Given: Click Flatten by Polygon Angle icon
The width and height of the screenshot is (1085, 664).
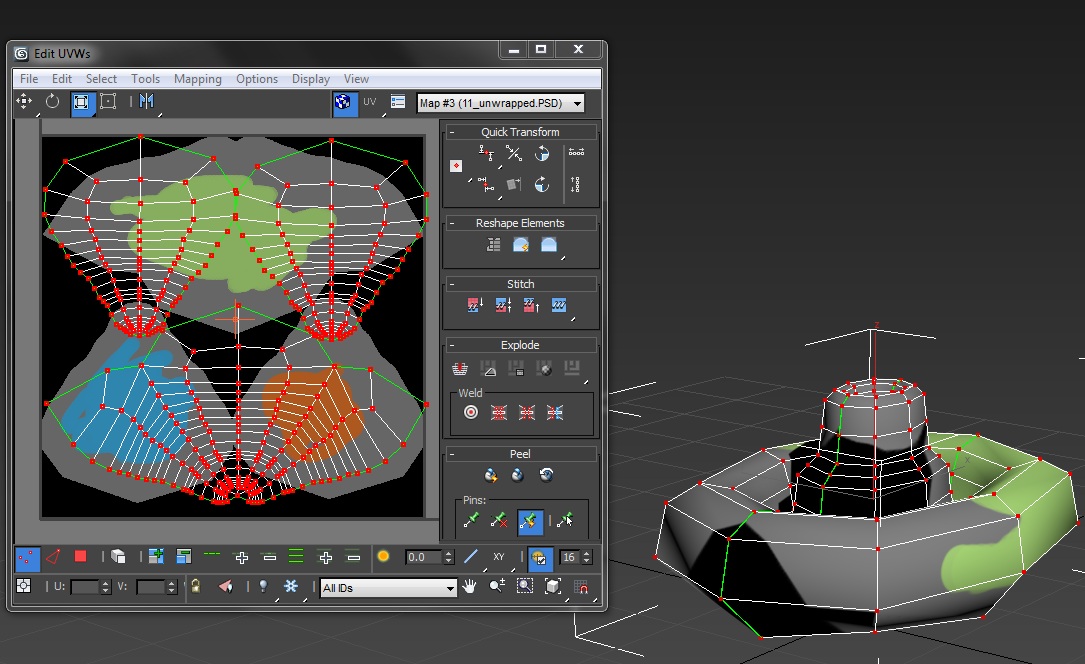Looking at the screenshot, I should point(489,369).
